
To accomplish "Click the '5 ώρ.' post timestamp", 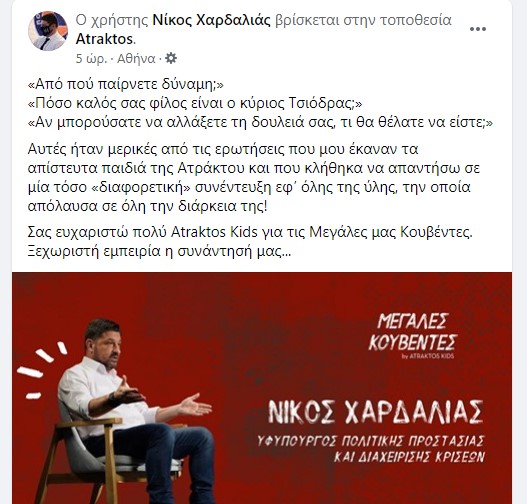I will coord(91,59).
